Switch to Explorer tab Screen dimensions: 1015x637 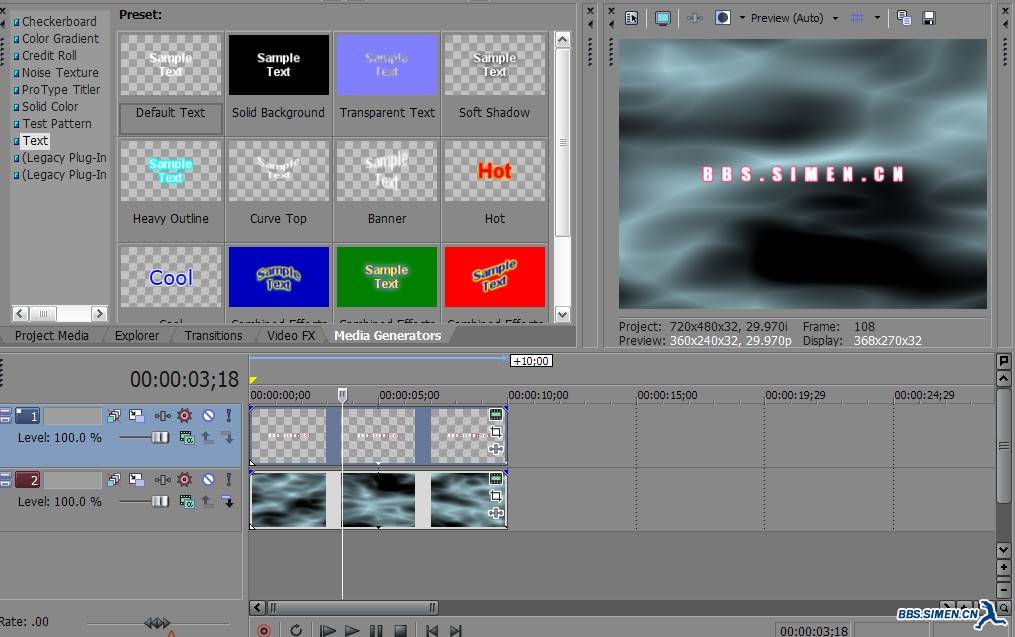point(137,335)
